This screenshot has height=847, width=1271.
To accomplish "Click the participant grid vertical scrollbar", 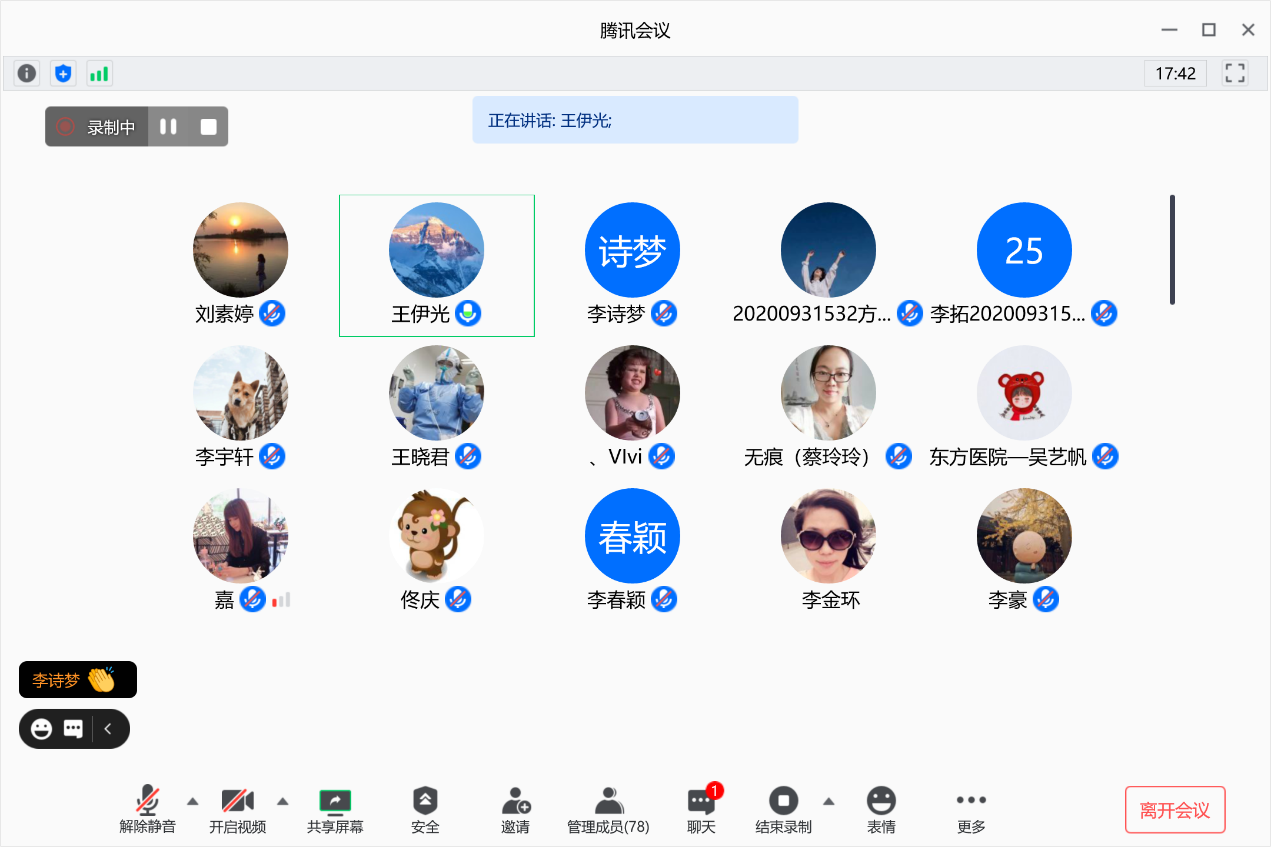I will (x=1172, y=250).
